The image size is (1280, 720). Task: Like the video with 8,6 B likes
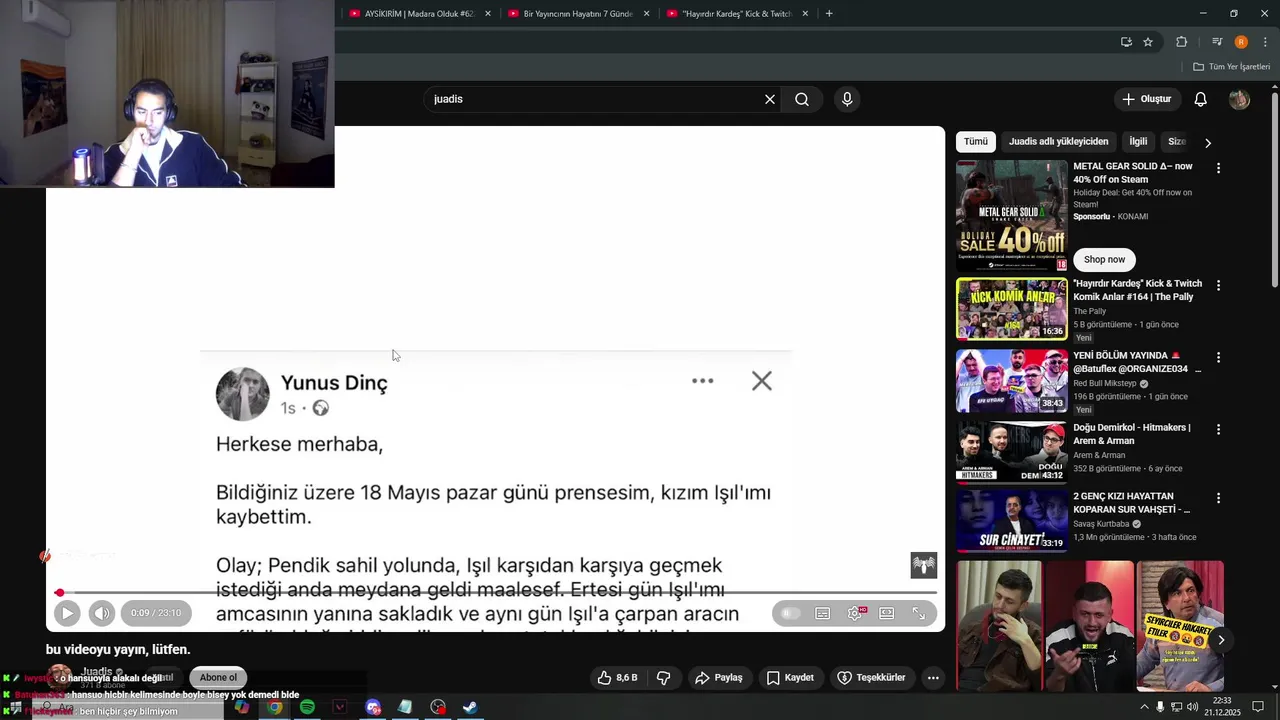point(617,678)
